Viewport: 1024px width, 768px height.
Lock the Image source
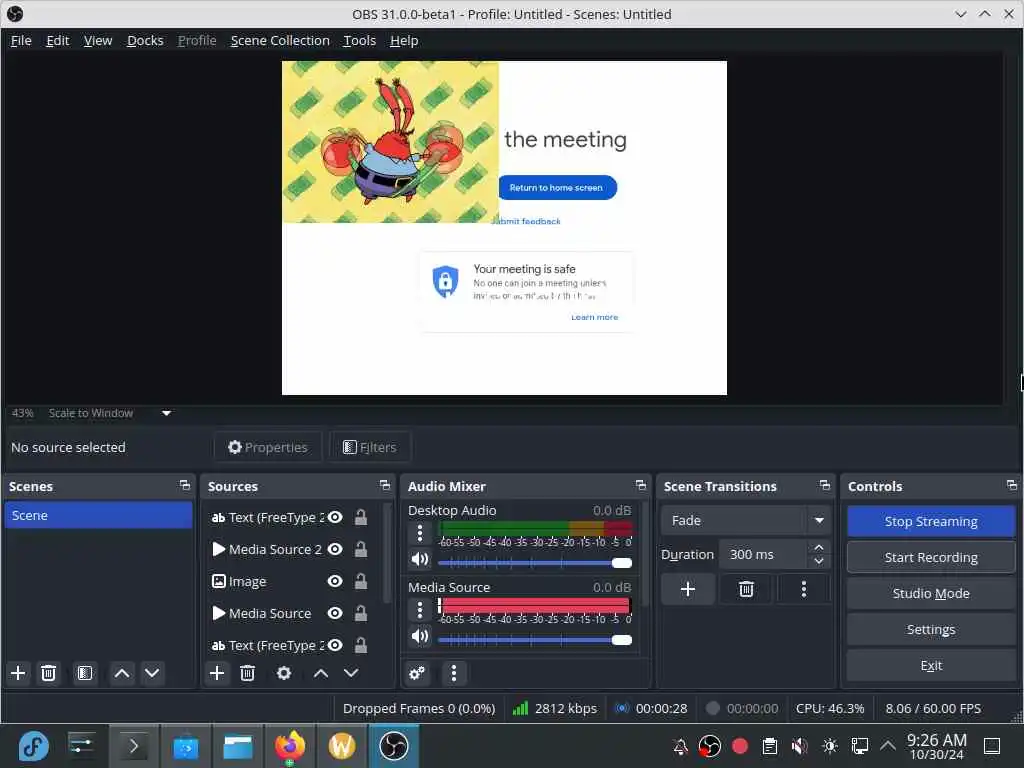[360, 581]
